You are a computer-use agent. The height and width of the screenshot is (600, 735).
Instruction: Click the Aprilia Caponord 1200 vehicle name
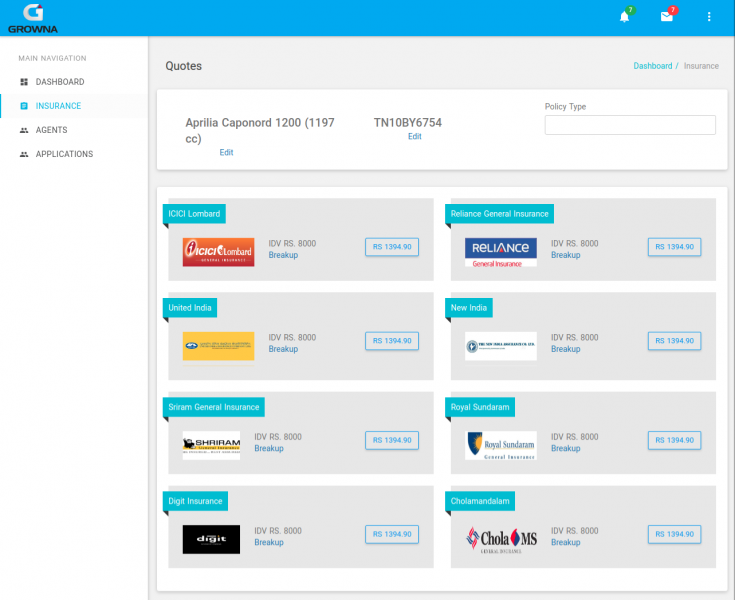coord(260,130)
